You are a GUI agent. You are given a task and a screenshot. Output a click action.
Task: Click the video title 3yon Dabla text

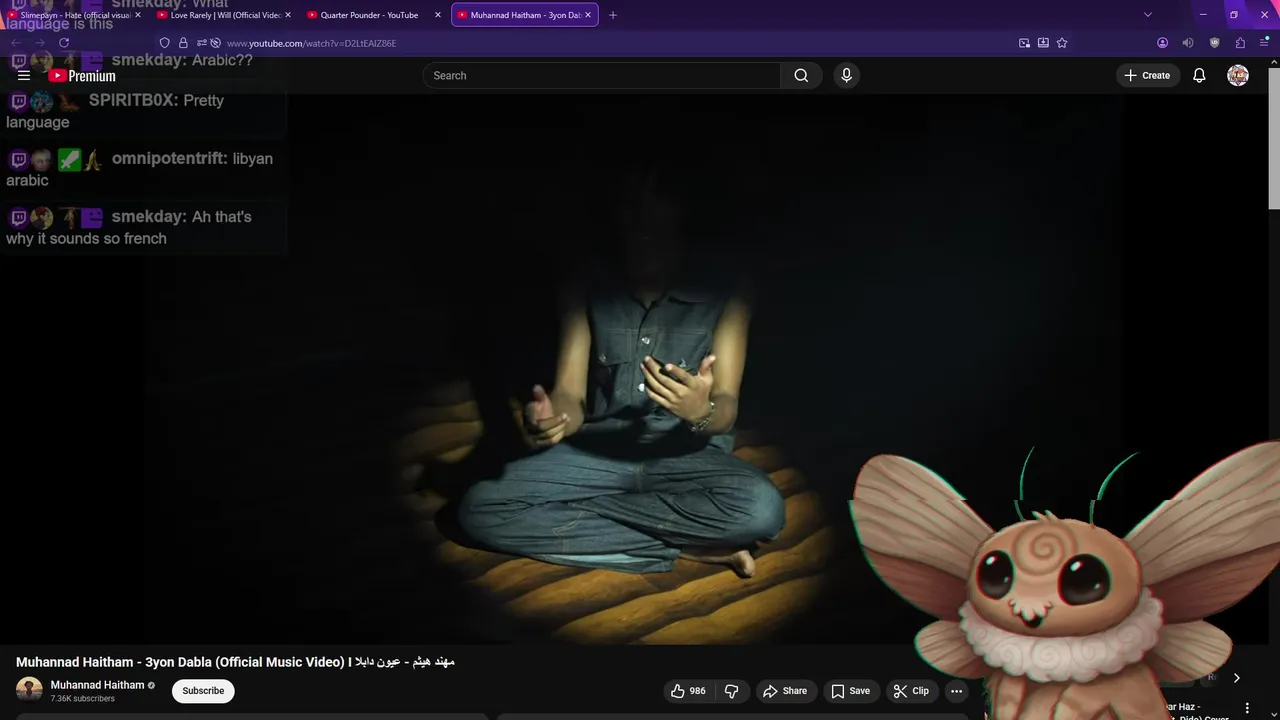click(x=235, y=662)
